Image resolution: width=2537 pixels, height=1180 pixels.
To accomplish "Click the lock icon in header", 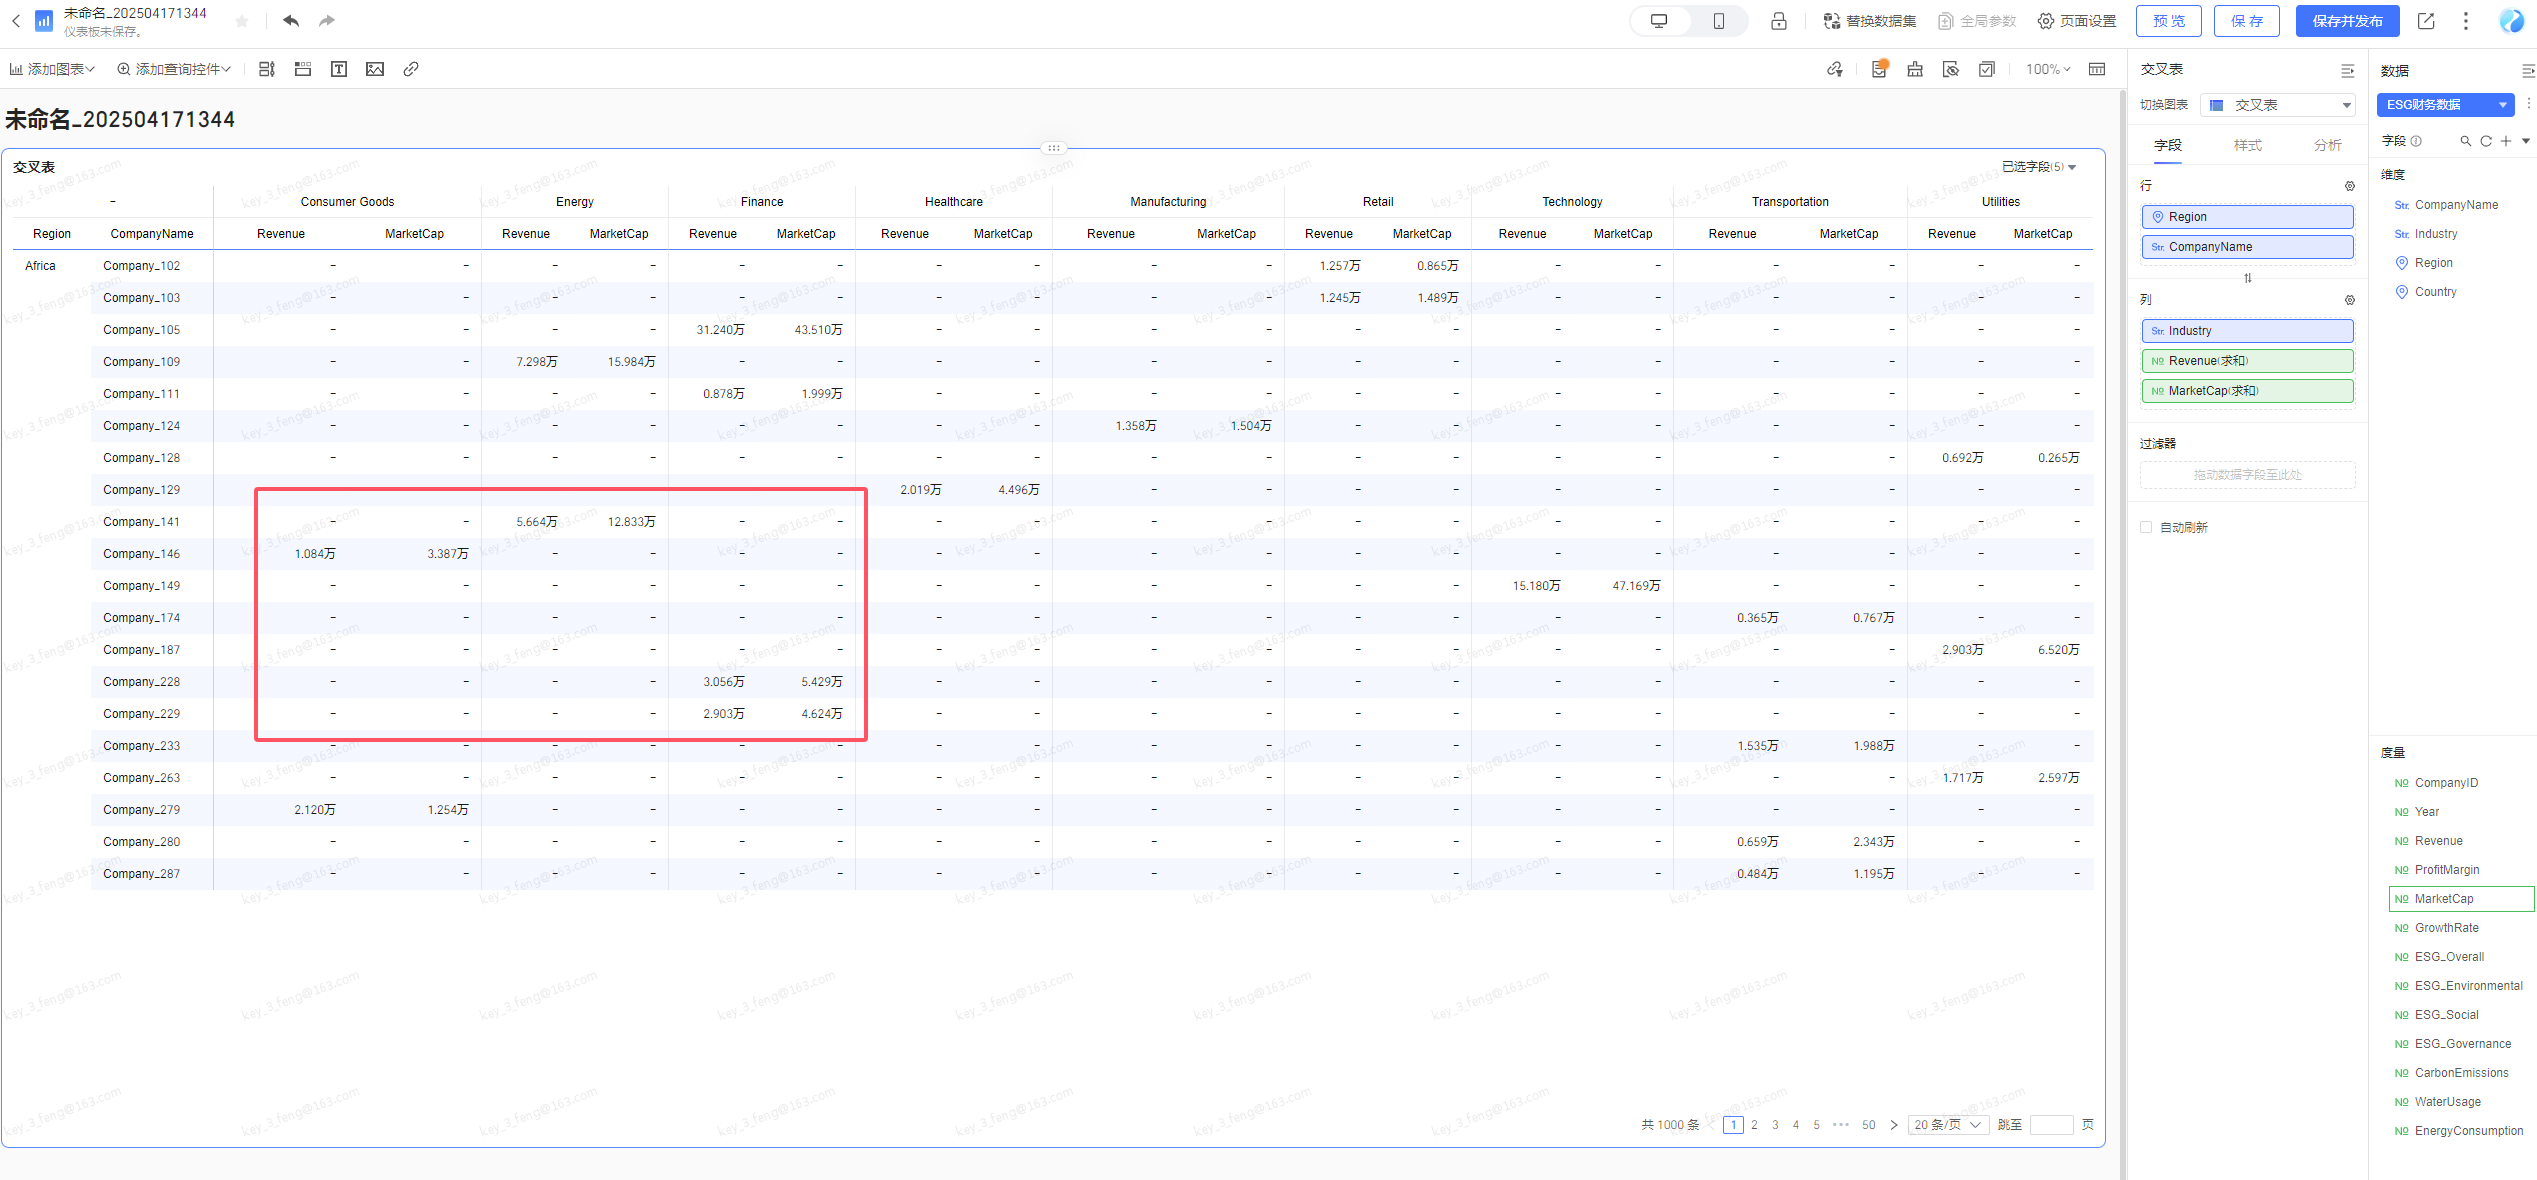I will click(1779, 21).
